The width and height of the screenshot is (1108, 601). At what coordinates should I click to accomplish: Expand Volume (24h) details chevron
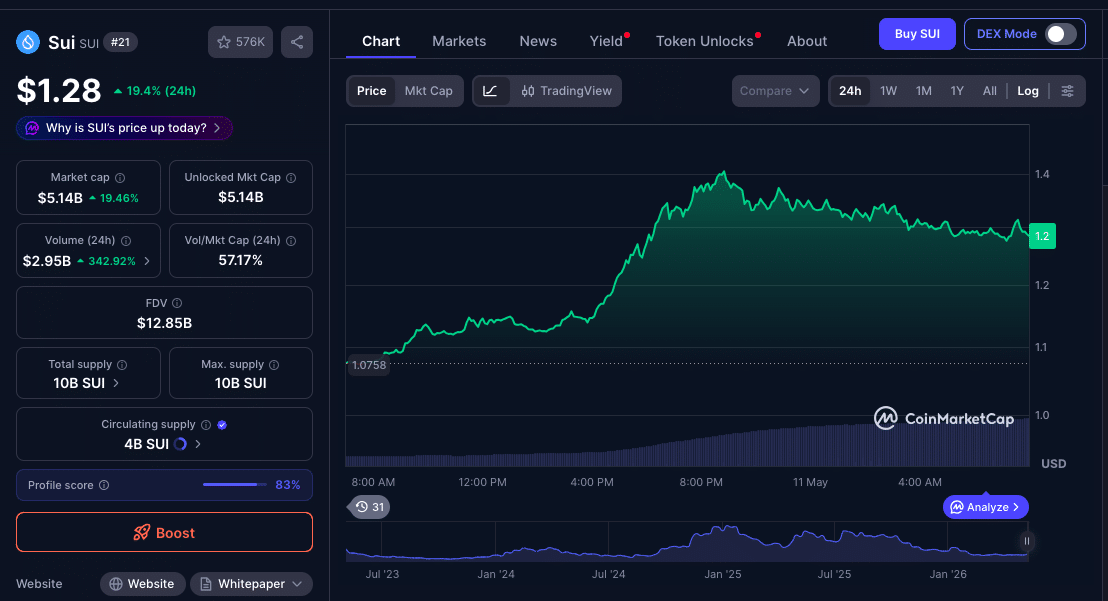pyautogui.click(x=147, y=261)
